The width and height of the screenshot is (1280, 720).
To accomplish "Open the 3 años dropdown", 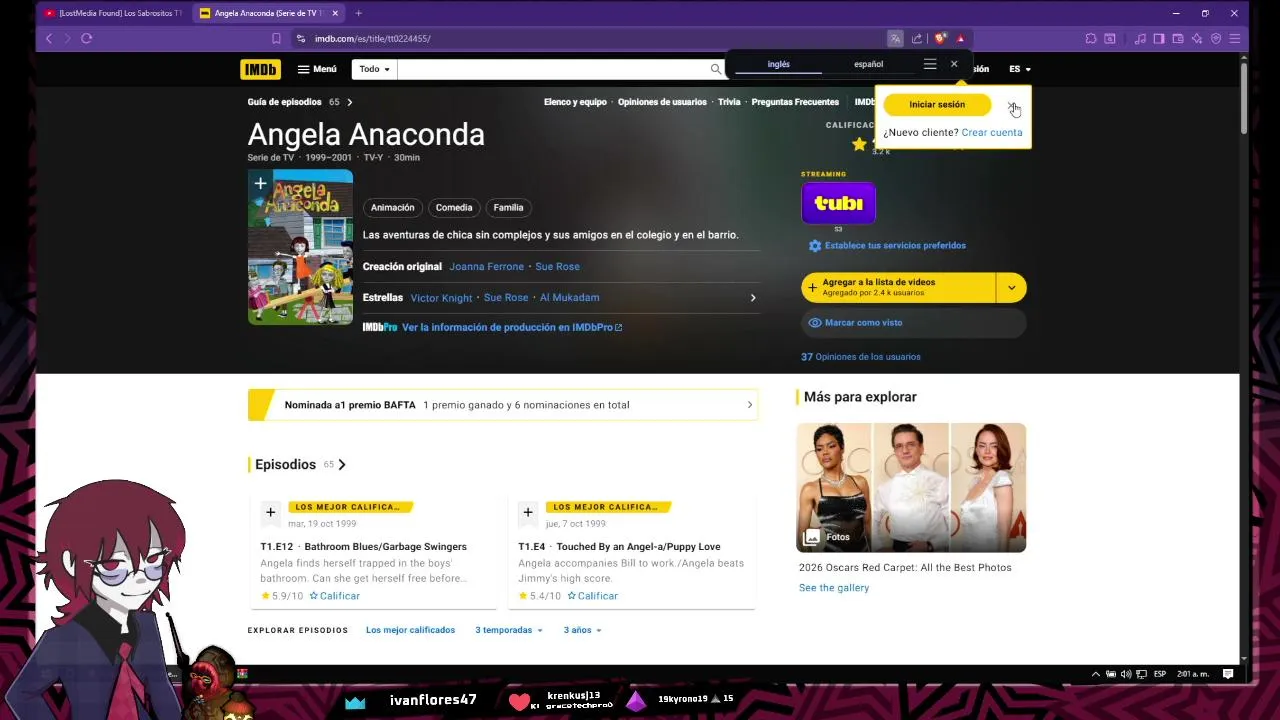I will (582, 630).
